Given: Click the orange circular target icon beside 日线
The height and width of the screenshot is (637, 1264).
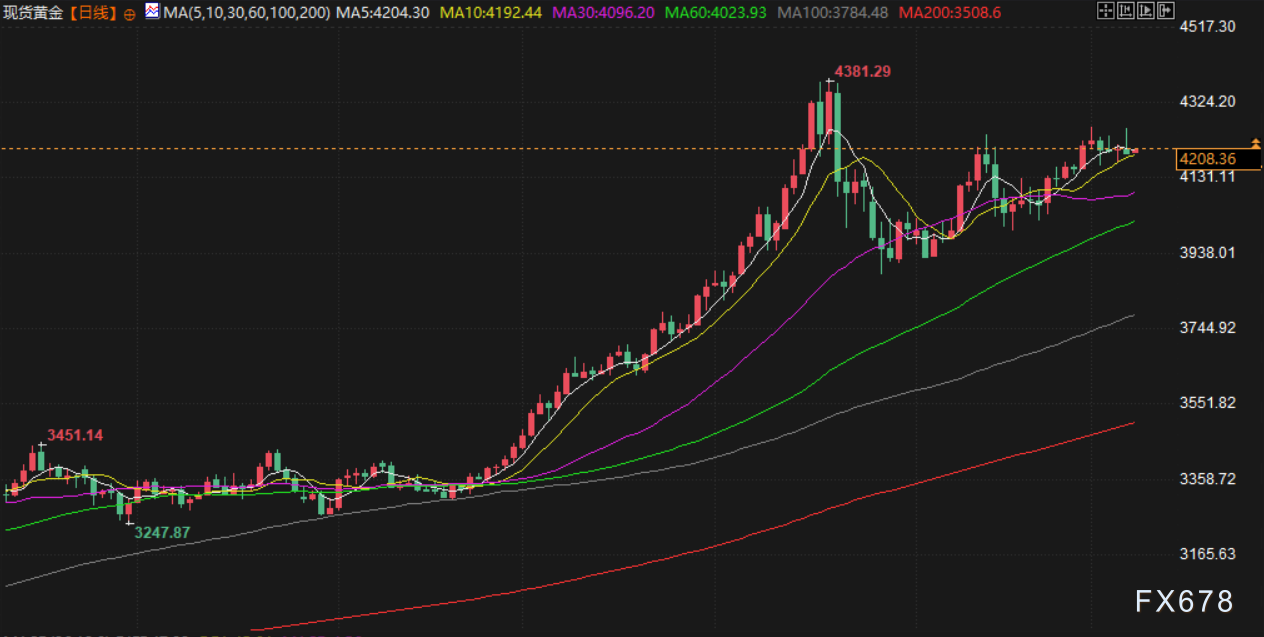Looking at the screenshot, I should (129, 13).
